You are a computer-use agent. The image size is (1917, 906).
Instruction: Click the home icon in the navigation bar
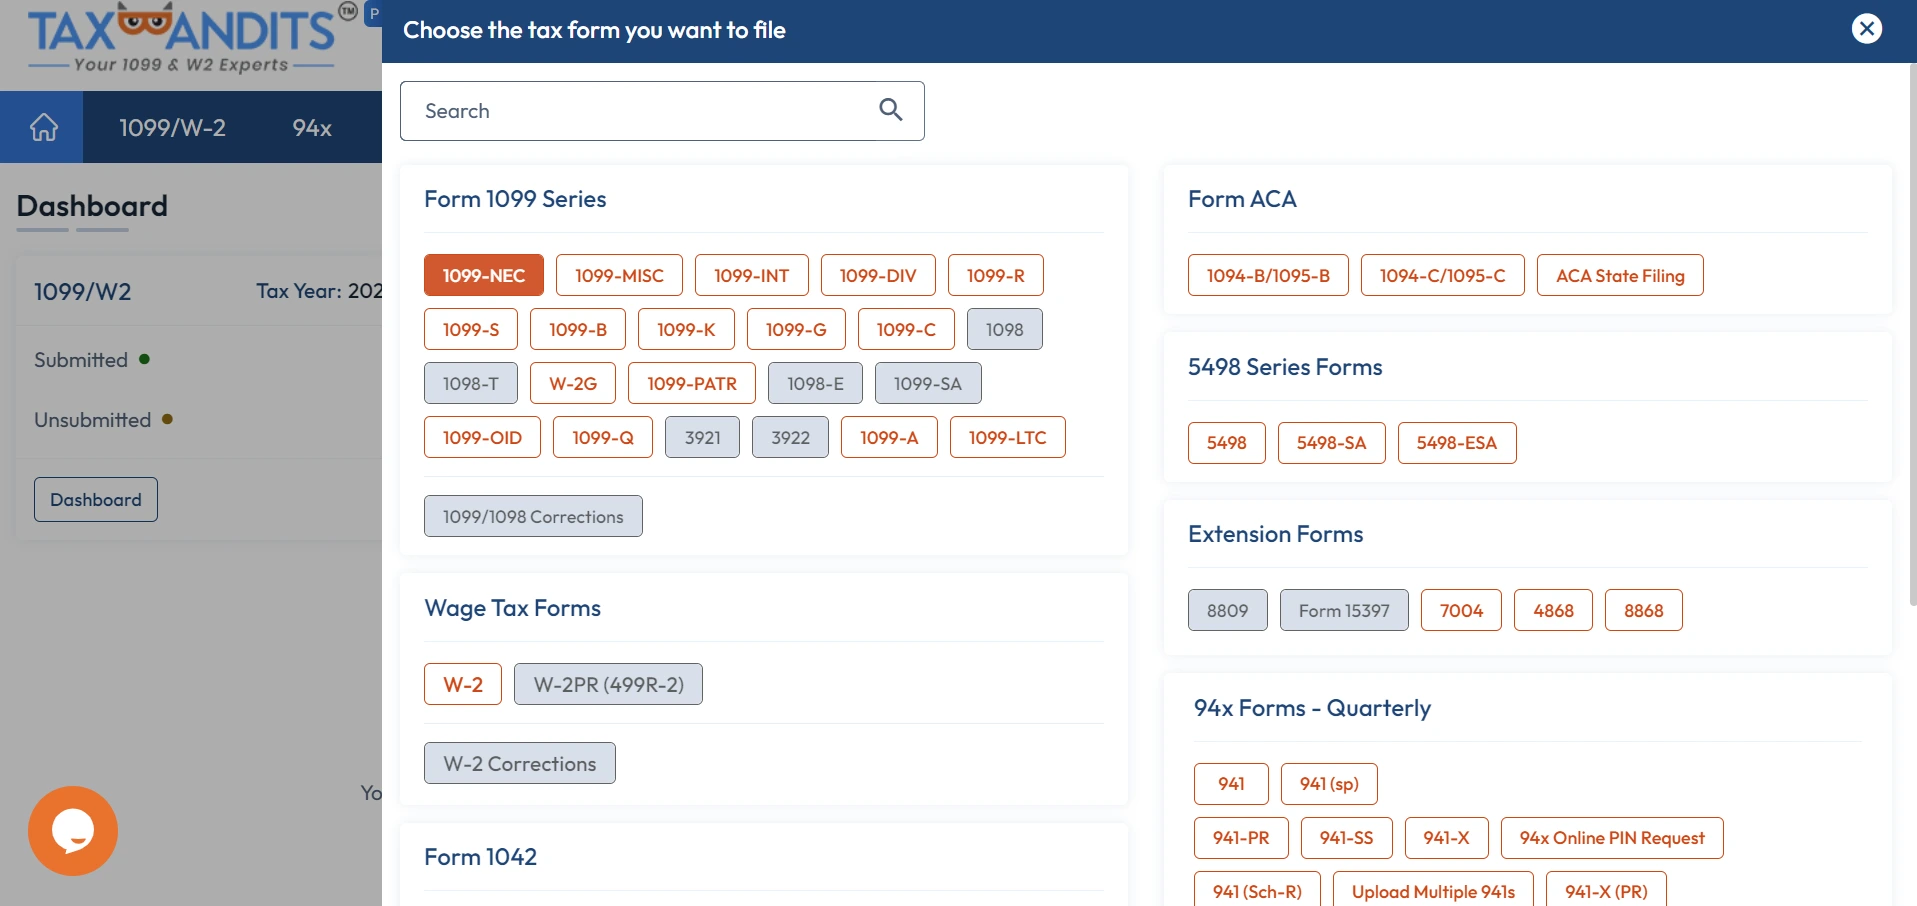click(x=42, y=127)
